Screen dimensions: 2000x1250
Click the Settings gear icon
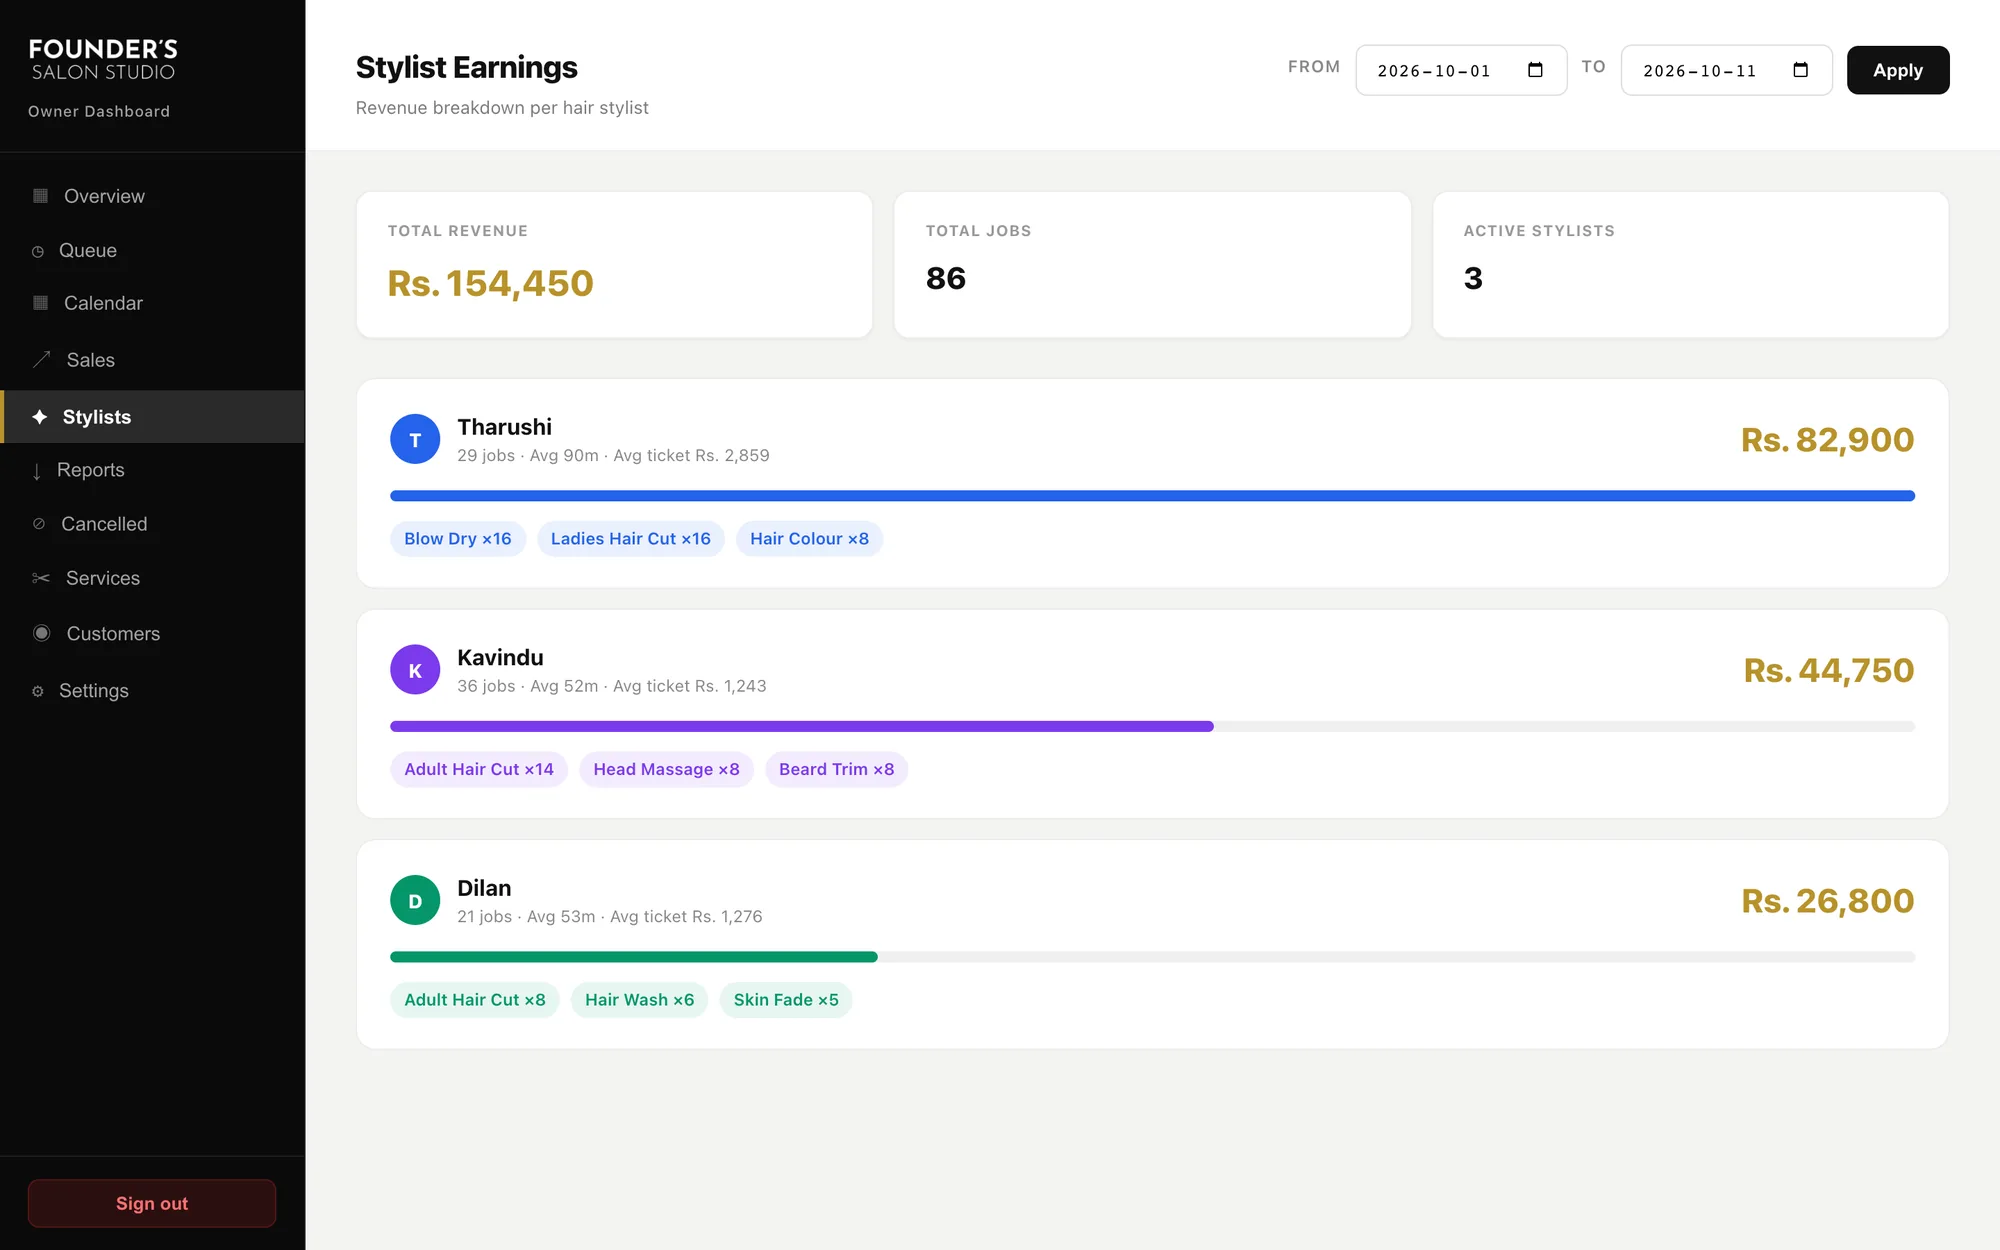38,691
